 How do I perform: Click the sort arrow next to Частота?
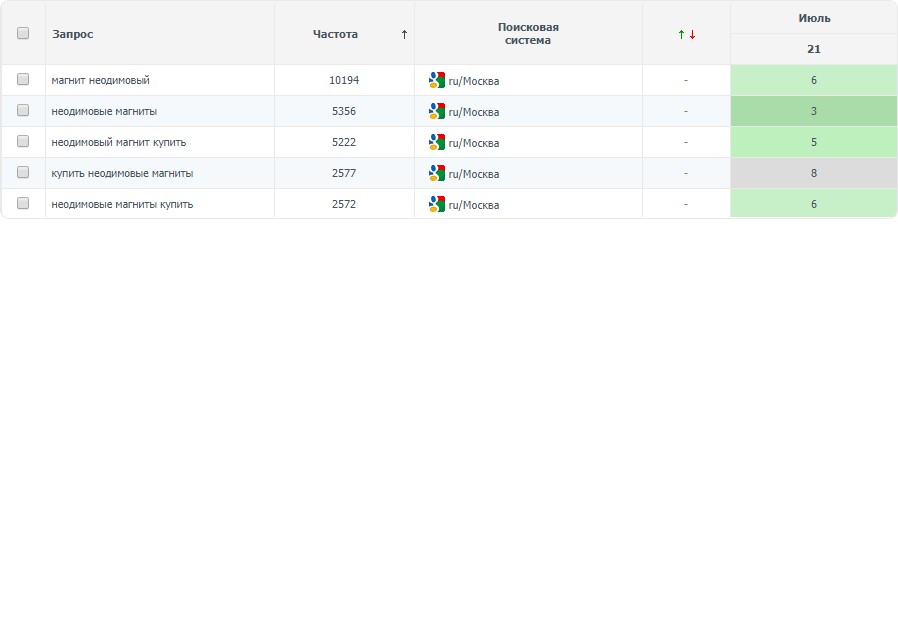click(404, 34)
